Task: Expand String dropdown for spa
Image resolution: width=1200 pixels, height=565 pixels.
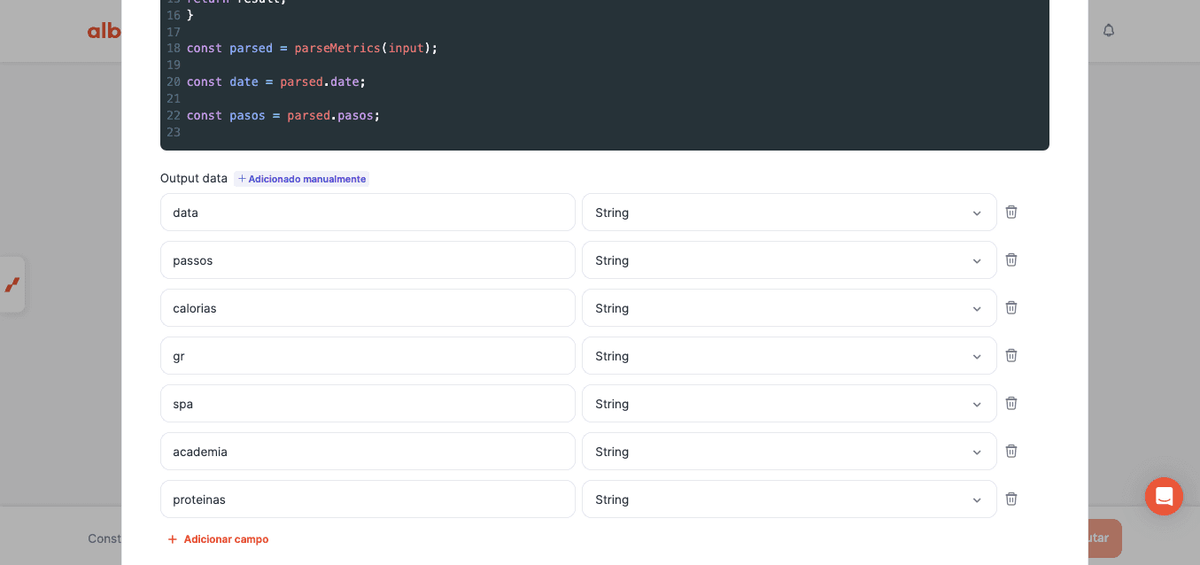Action: click(x=789, y=403)
